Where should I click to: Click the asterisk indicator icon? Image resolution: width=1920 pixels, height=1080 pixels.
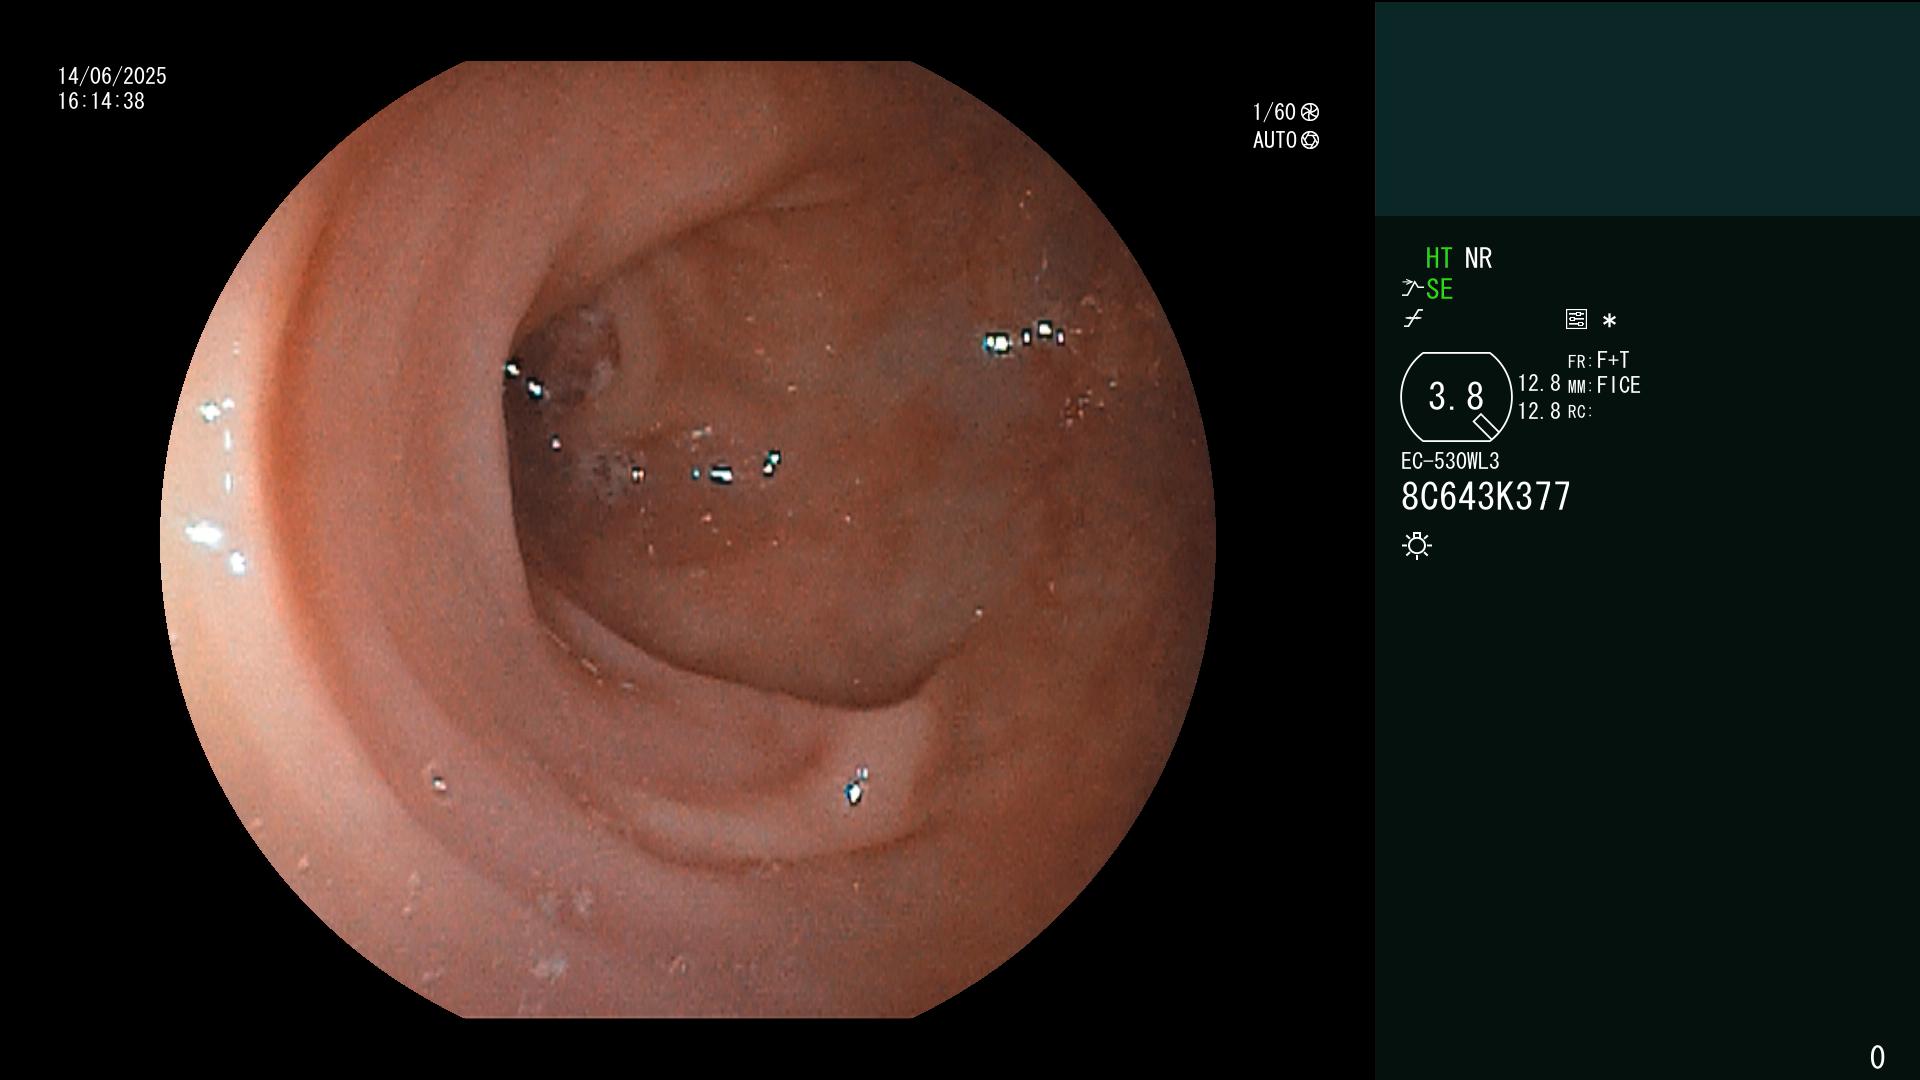pyautogui.click(x=1609, y=320)
